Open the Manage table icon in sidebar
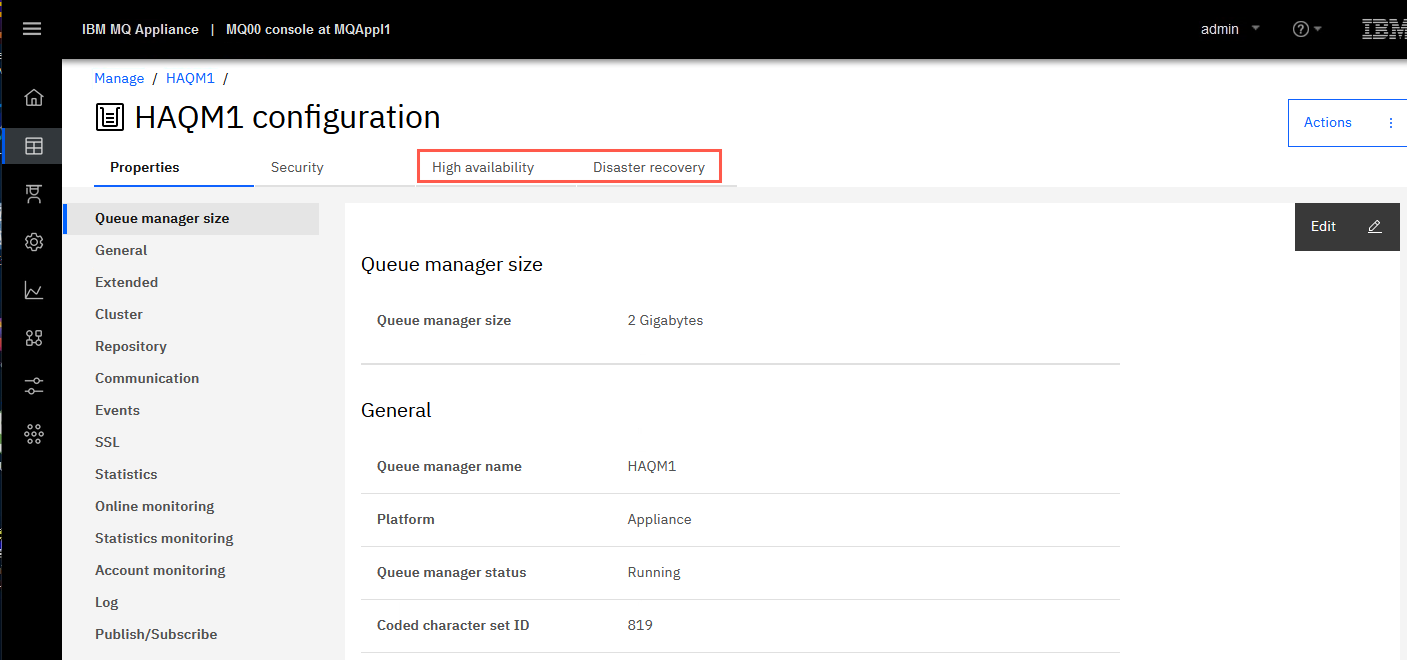The image size is (1407, 660). point(34,146)
